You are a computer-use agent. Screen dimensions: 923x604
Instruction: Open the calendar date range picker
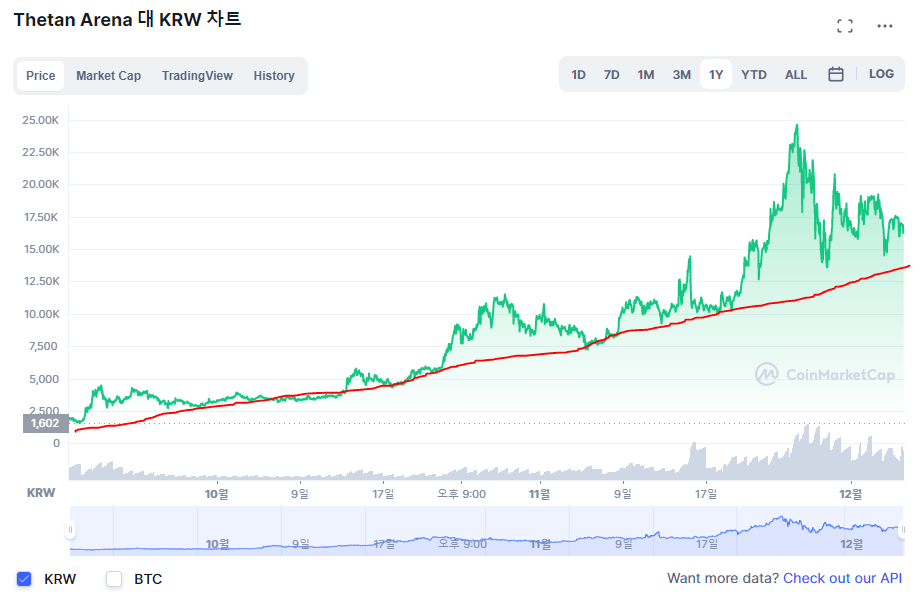(x=836, y=74)
